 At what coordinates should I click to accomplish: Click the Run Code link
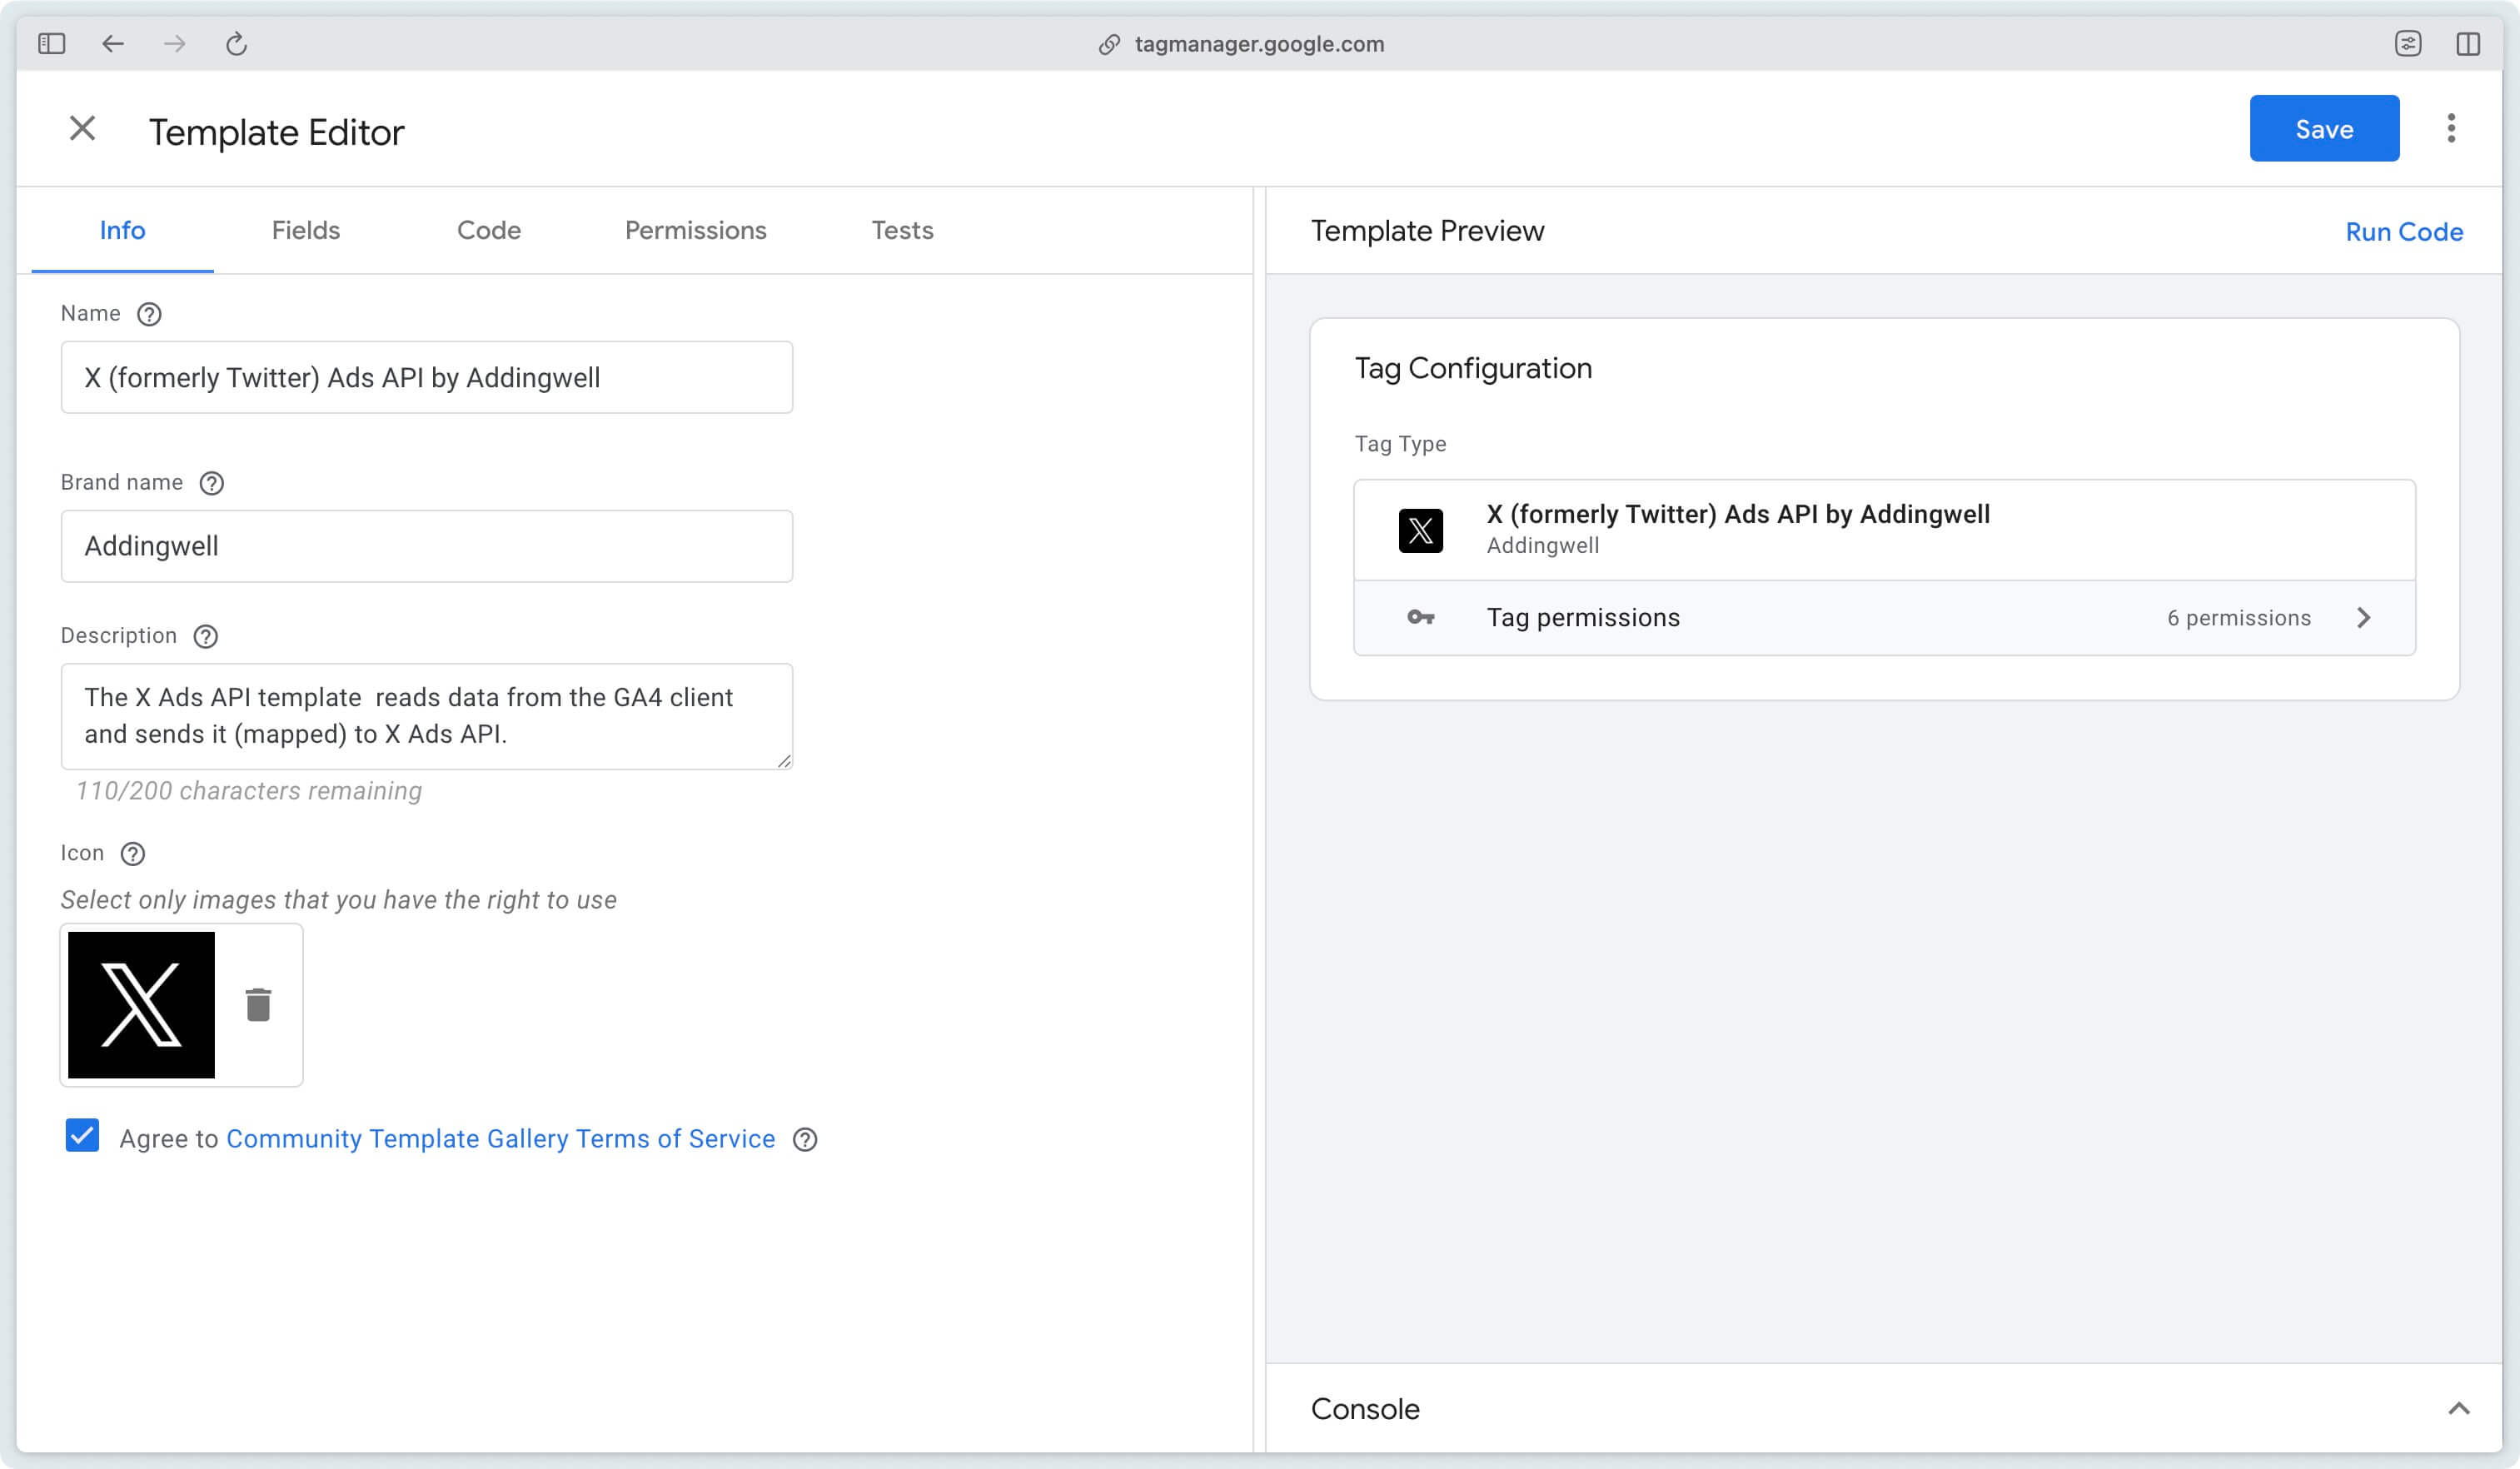tap(2404, 232)
